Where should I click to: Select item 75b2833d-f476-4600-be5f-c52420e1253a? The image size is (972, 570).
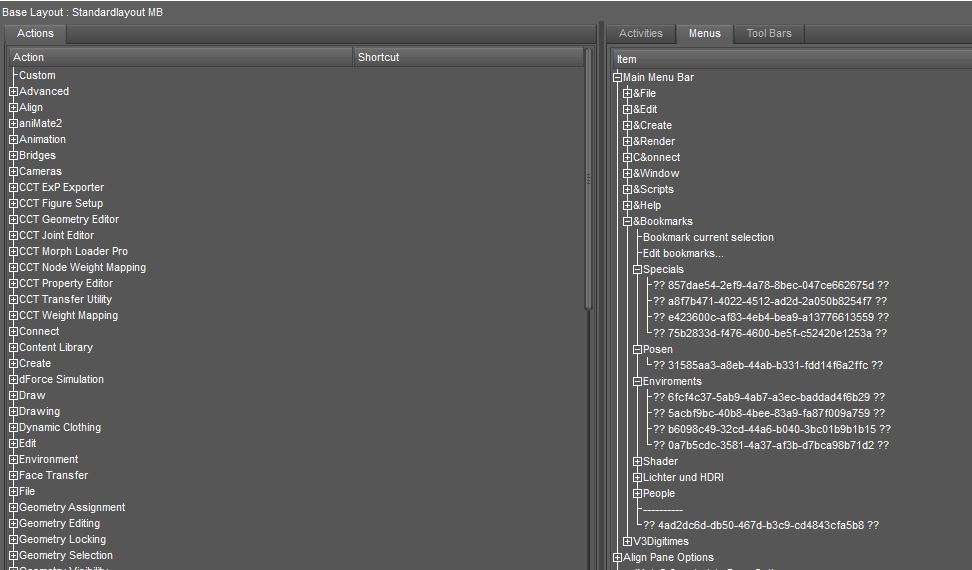pyautogui.click(x=769, y=333)
